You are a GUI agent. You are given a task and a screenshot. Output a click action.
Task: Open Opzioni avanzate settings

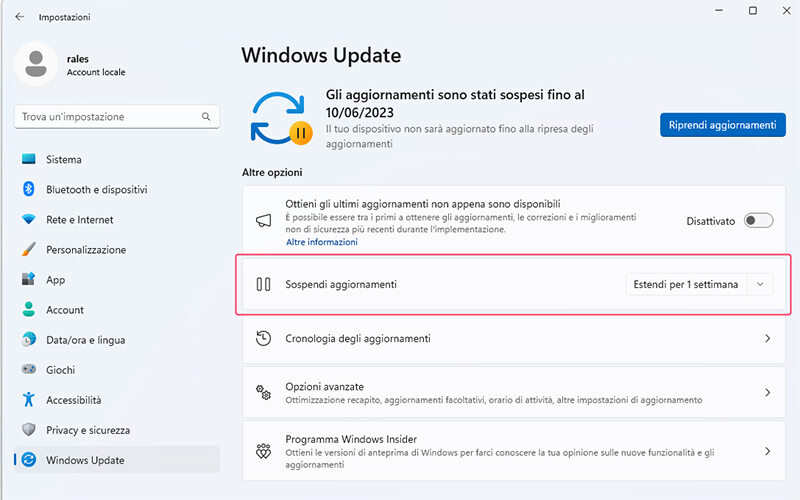(x=514, y=392)
